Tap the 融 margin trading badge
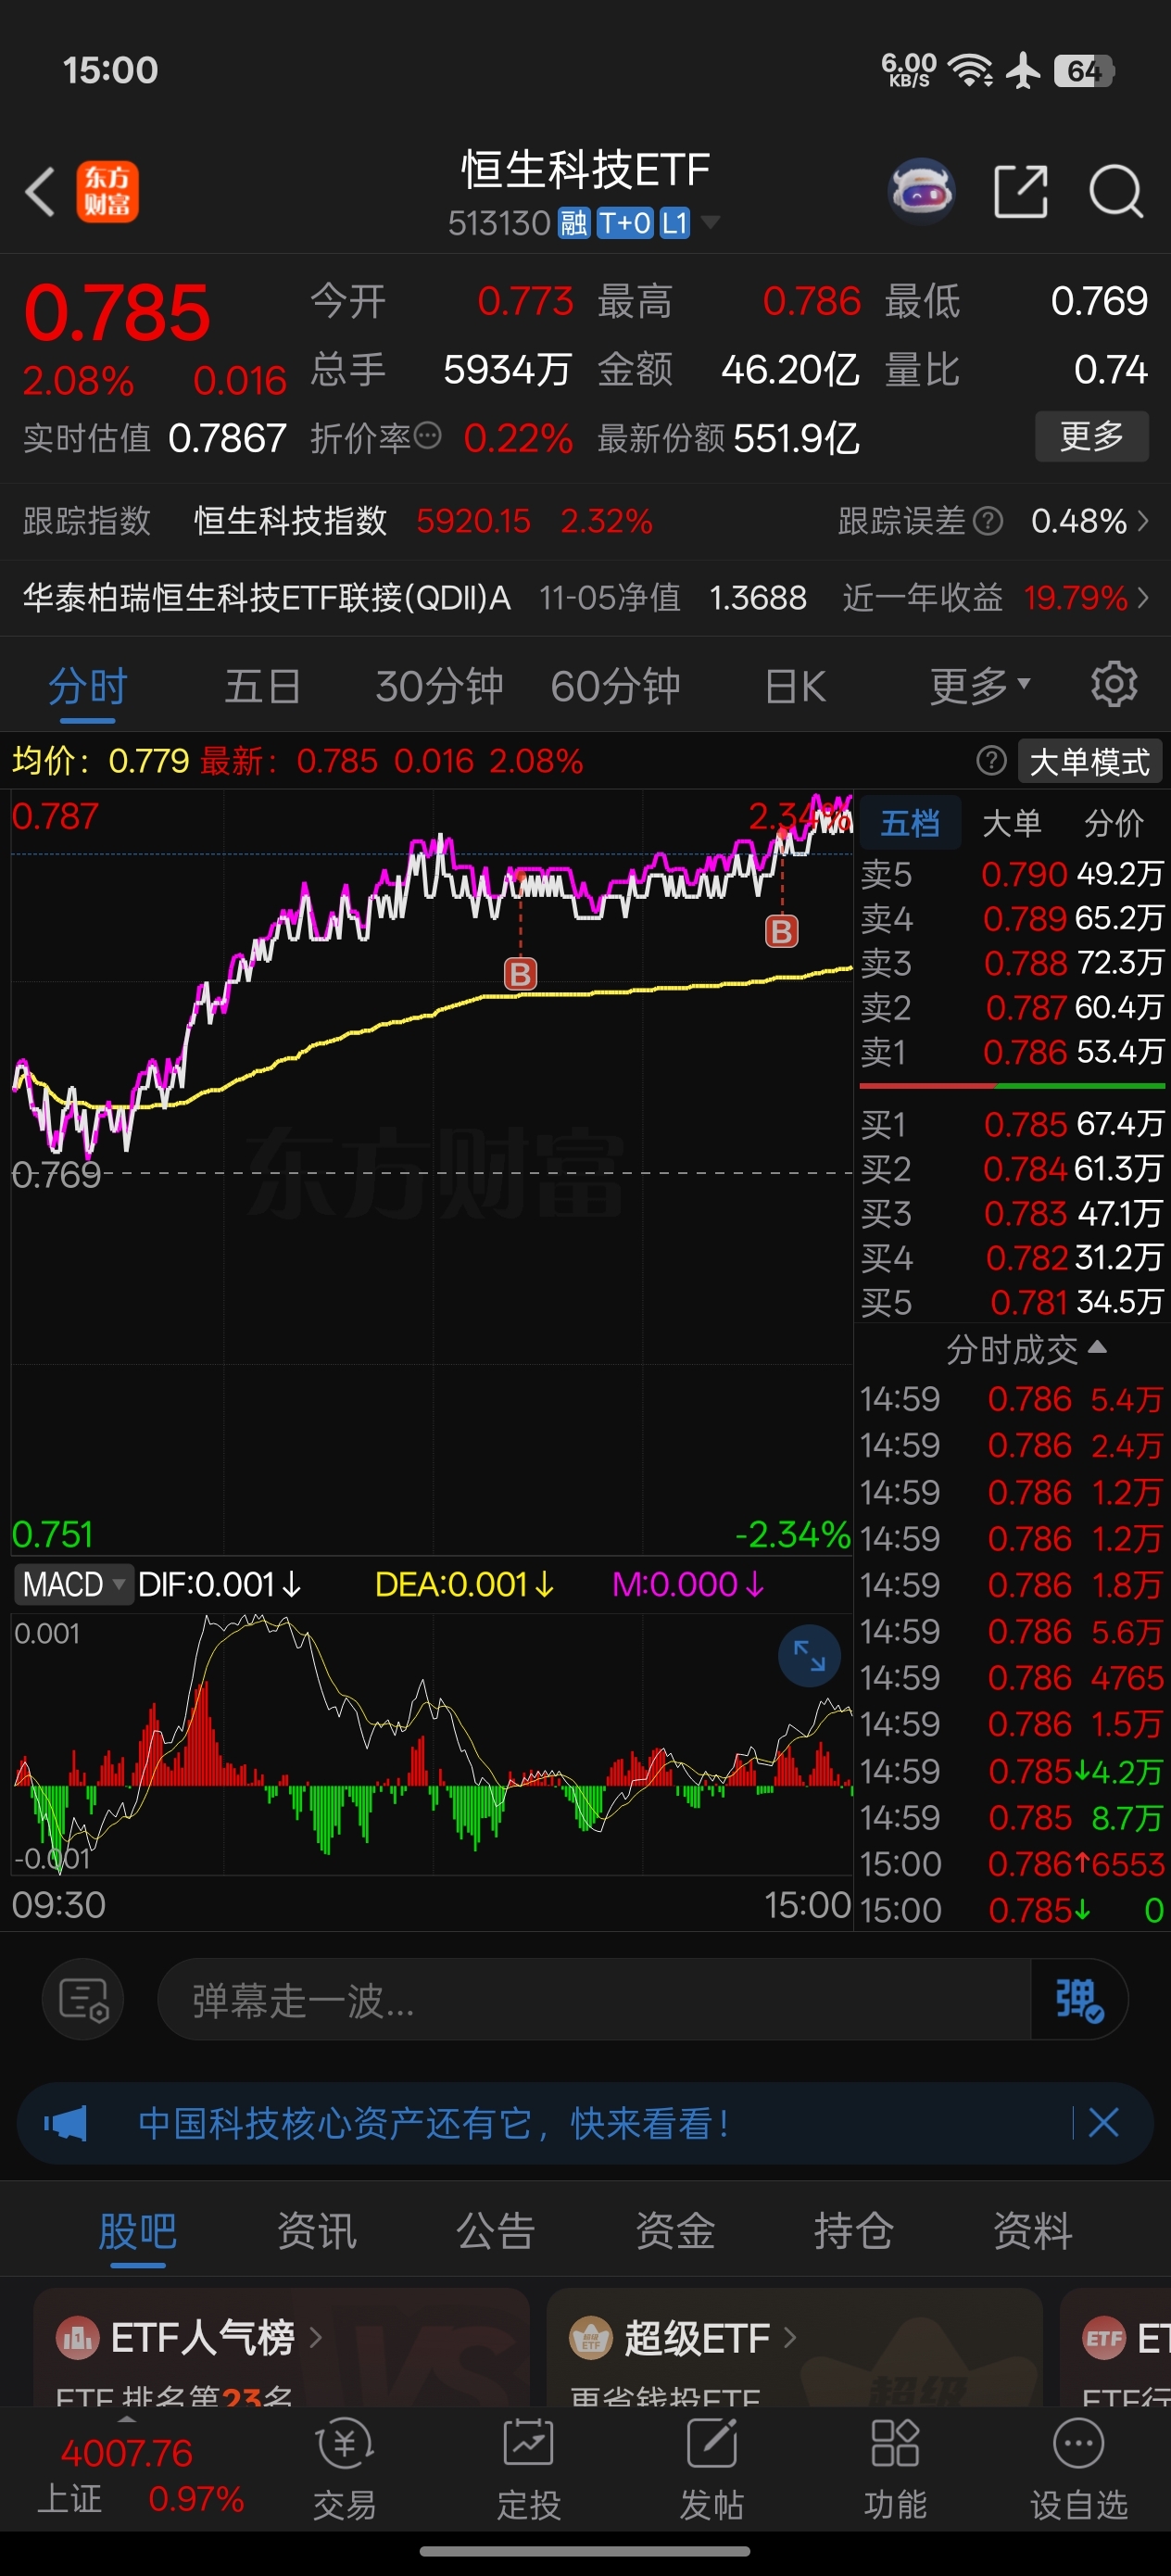The width and height of the screenshot is (1171, 2576). click(x=574, y=222)
